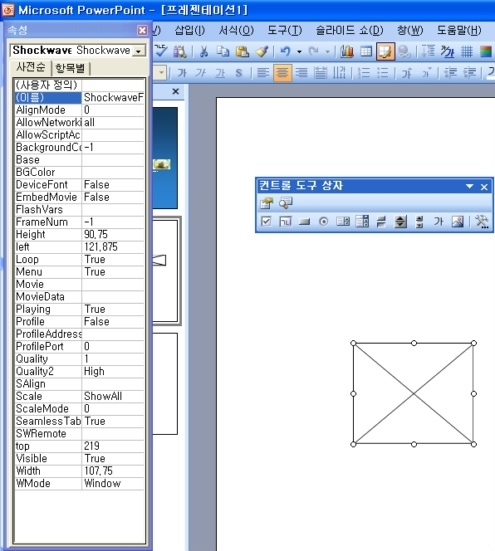Select the Format Painter brush

tap(262, 52)
